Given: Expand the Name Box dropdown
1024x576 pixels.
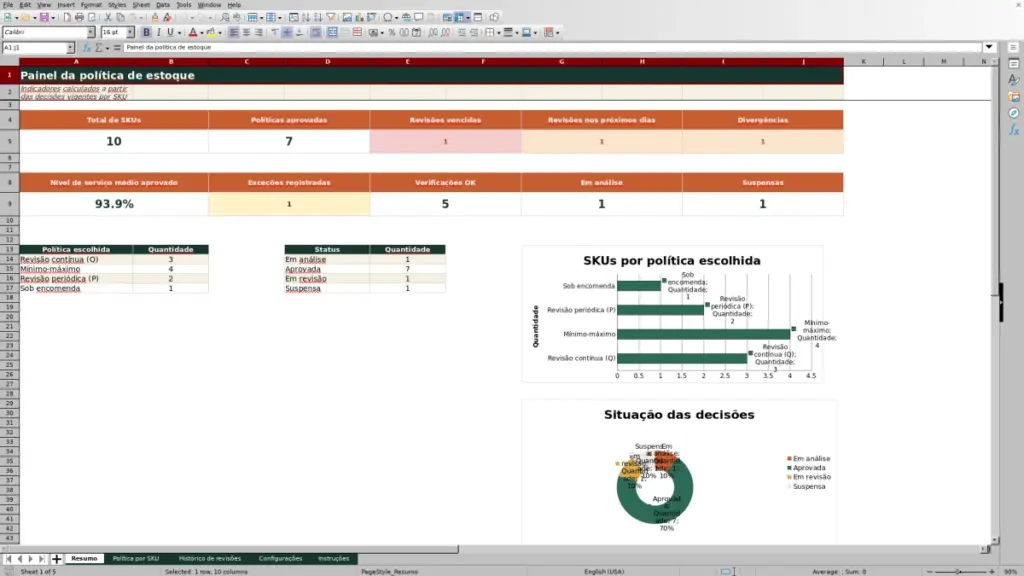Looking at the screenshot, I should pyautogui.click(x=70, y=48).
